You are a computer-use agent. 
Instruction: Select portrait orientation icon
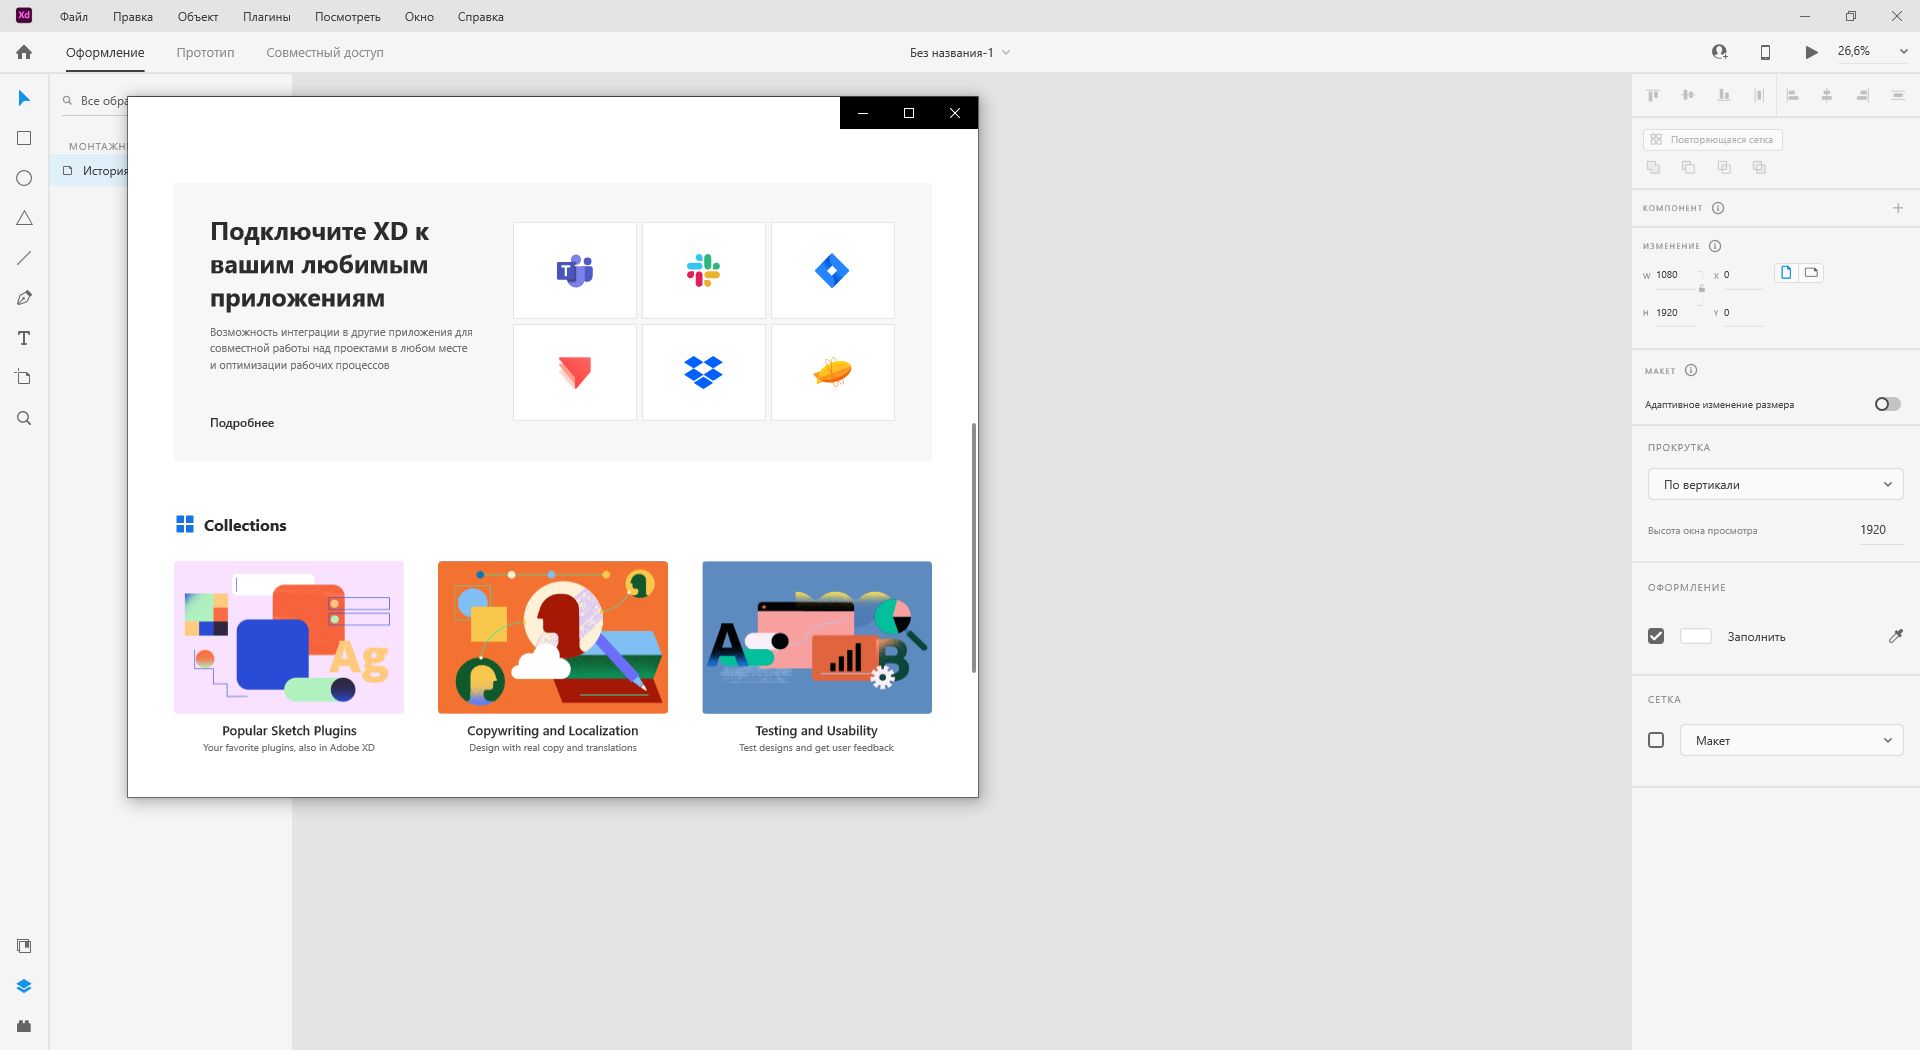pyautogui.click(x=1786, y=272)
